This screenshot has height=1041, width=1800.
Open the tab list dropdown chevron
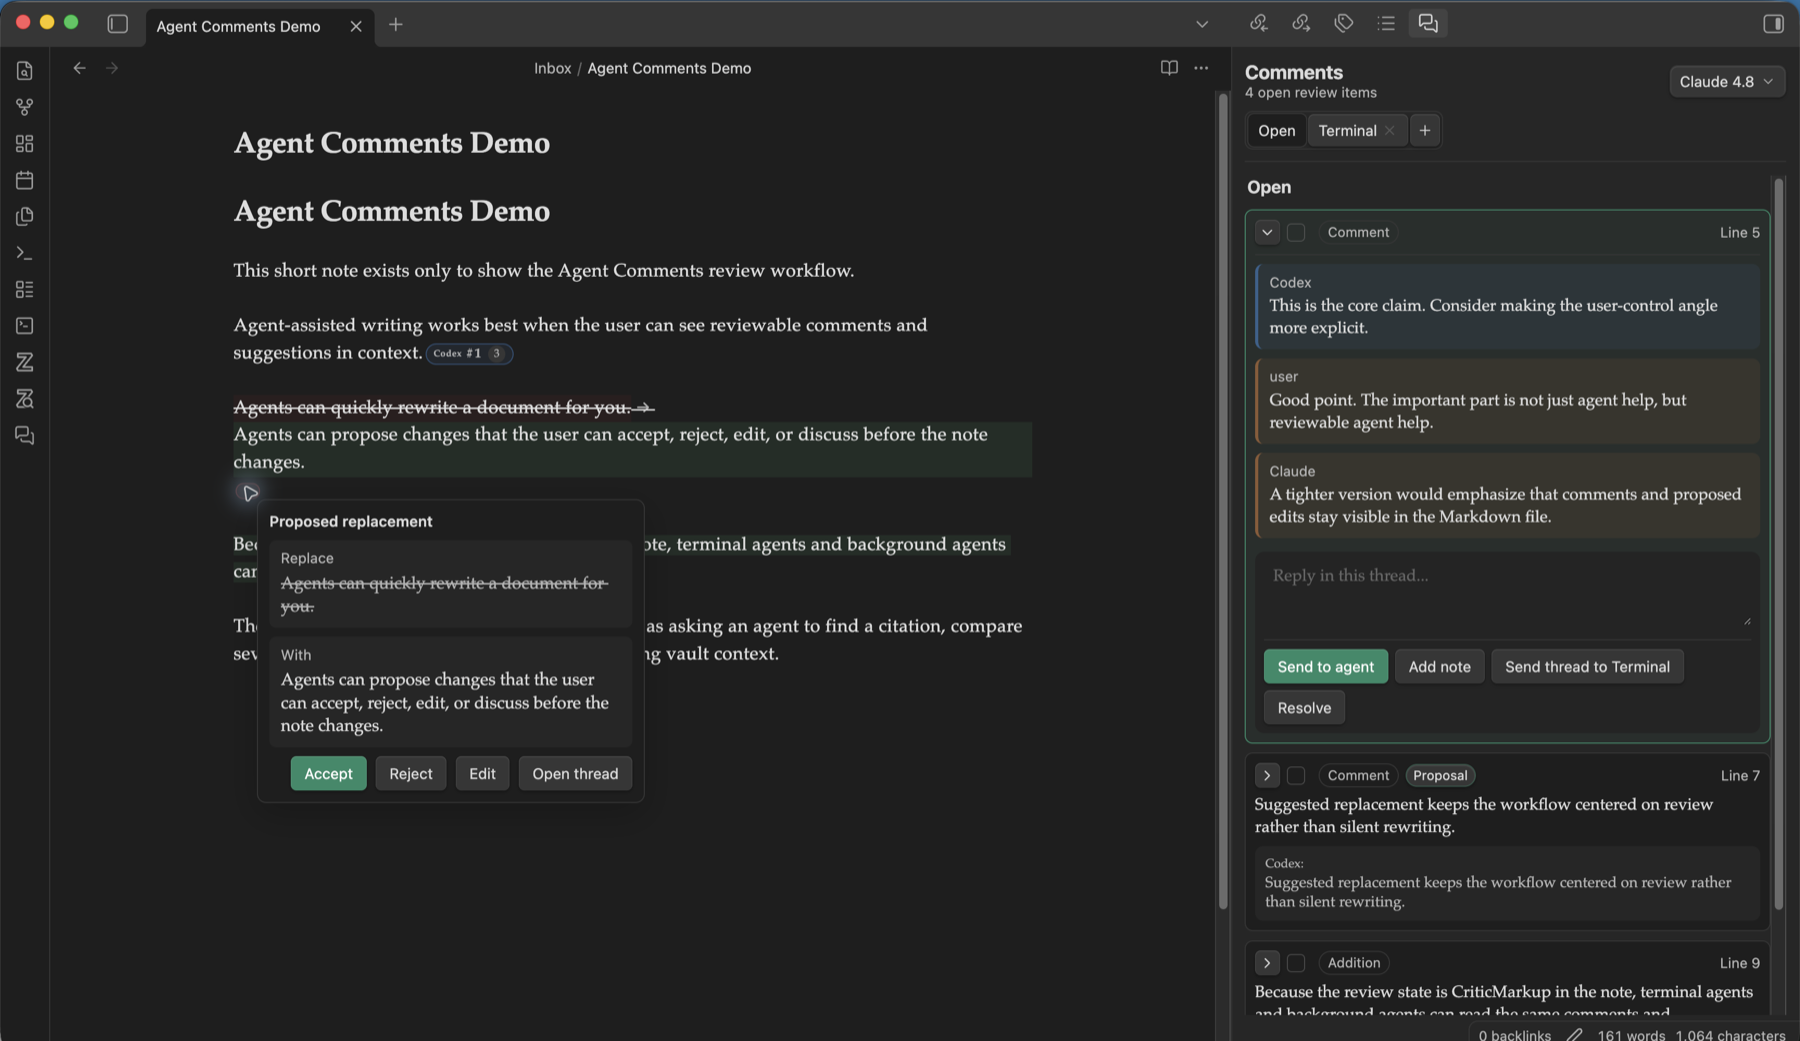[x=1202, y=24]
